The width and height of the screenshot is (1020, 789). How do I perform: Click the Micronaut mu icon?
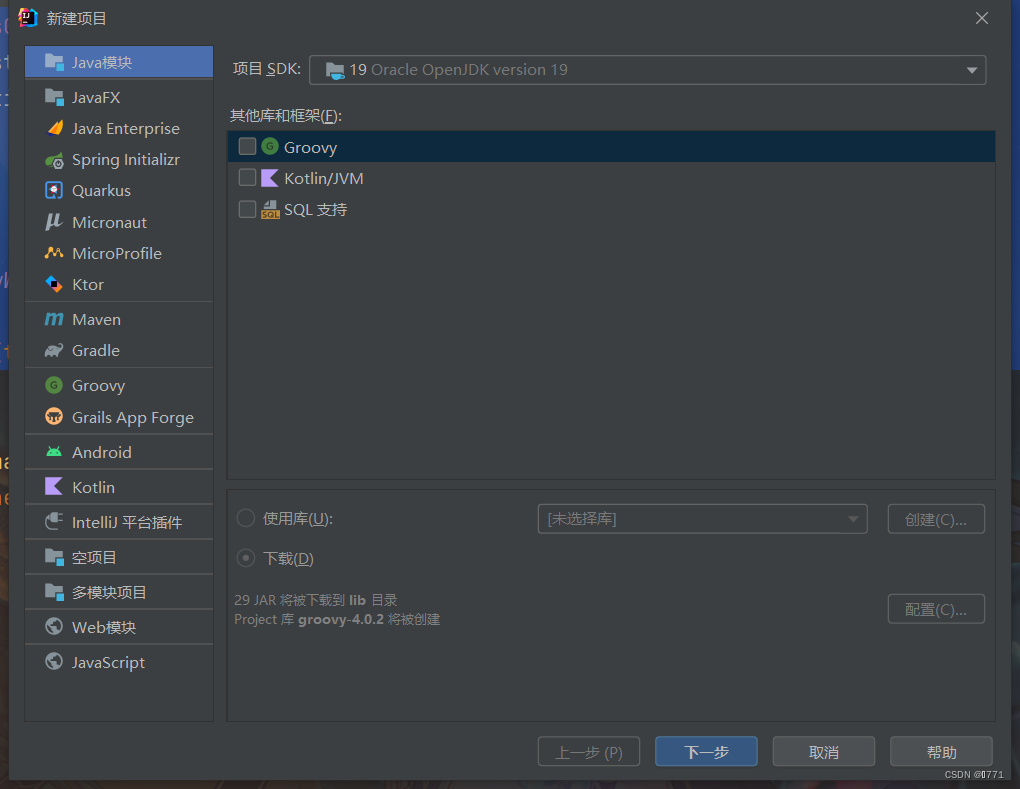pyautogui.click(x=54, y=222)
